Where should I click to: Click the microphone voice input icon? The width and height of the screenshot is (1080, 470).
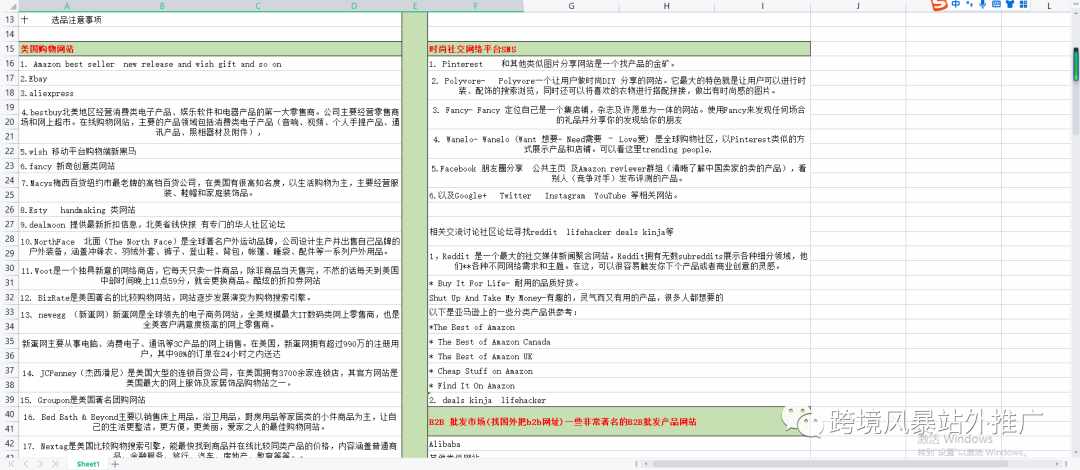[x=983, y=4]
